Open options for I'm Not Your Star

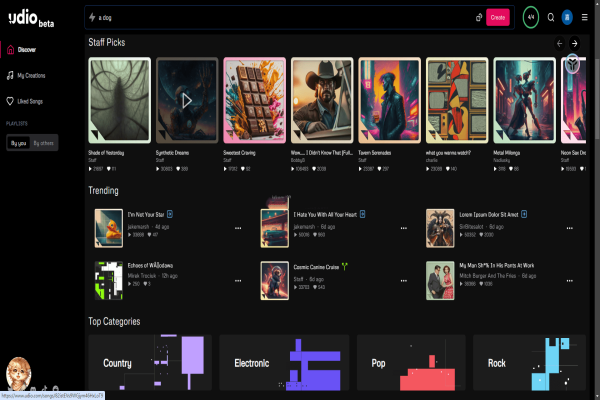pos(237,228)
